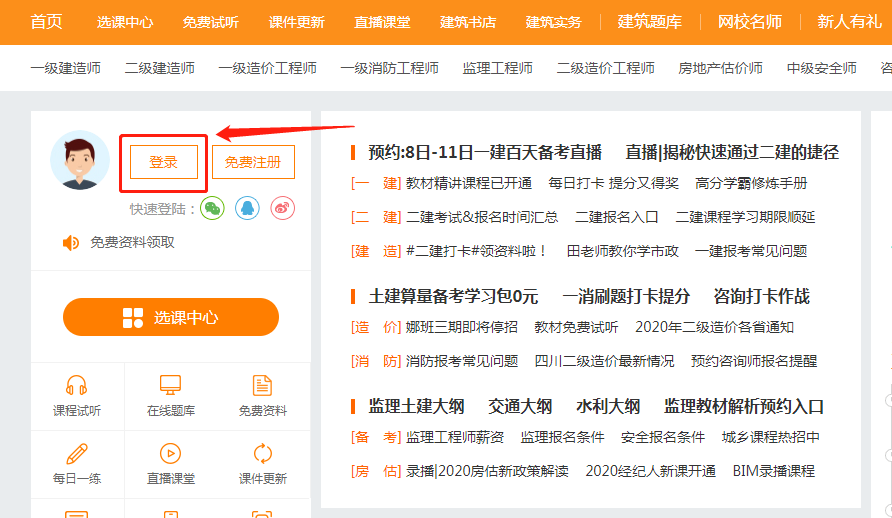Click the 免费注册 register button

click(253, 162)
